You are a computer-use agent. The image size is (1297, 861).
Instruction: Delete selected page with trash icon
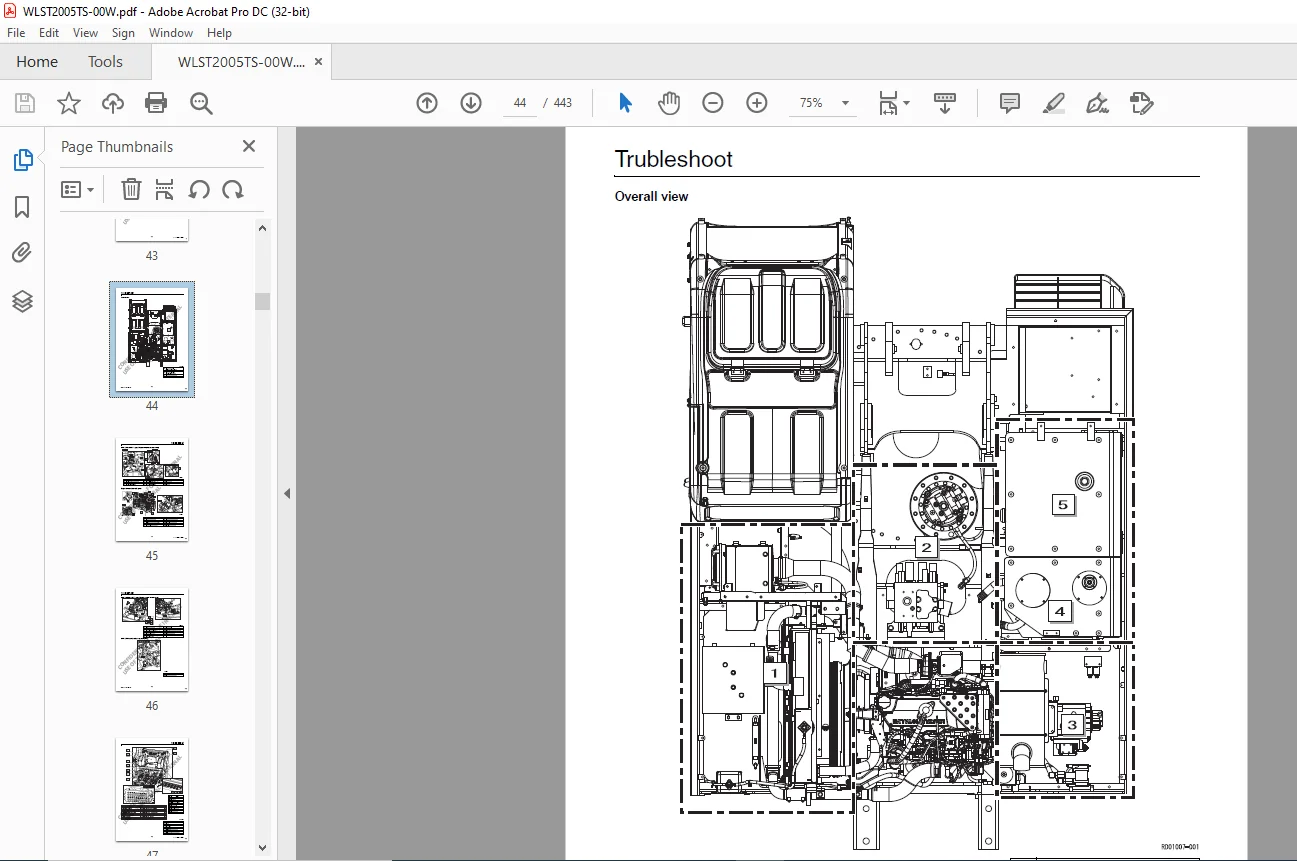[x=132, y=189]
